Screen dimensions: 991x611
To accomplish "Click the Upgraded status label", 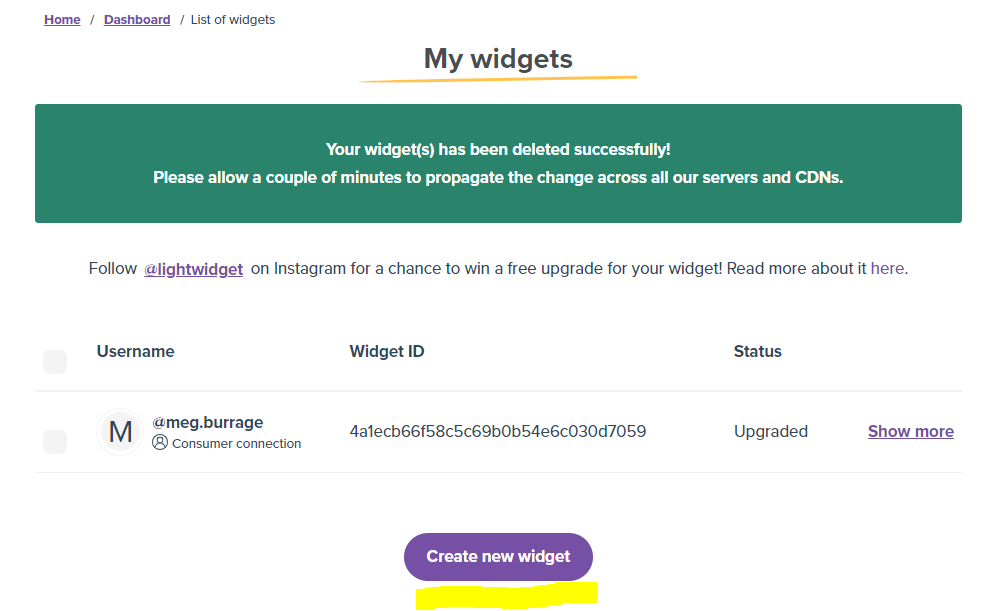I will [770, 432].
